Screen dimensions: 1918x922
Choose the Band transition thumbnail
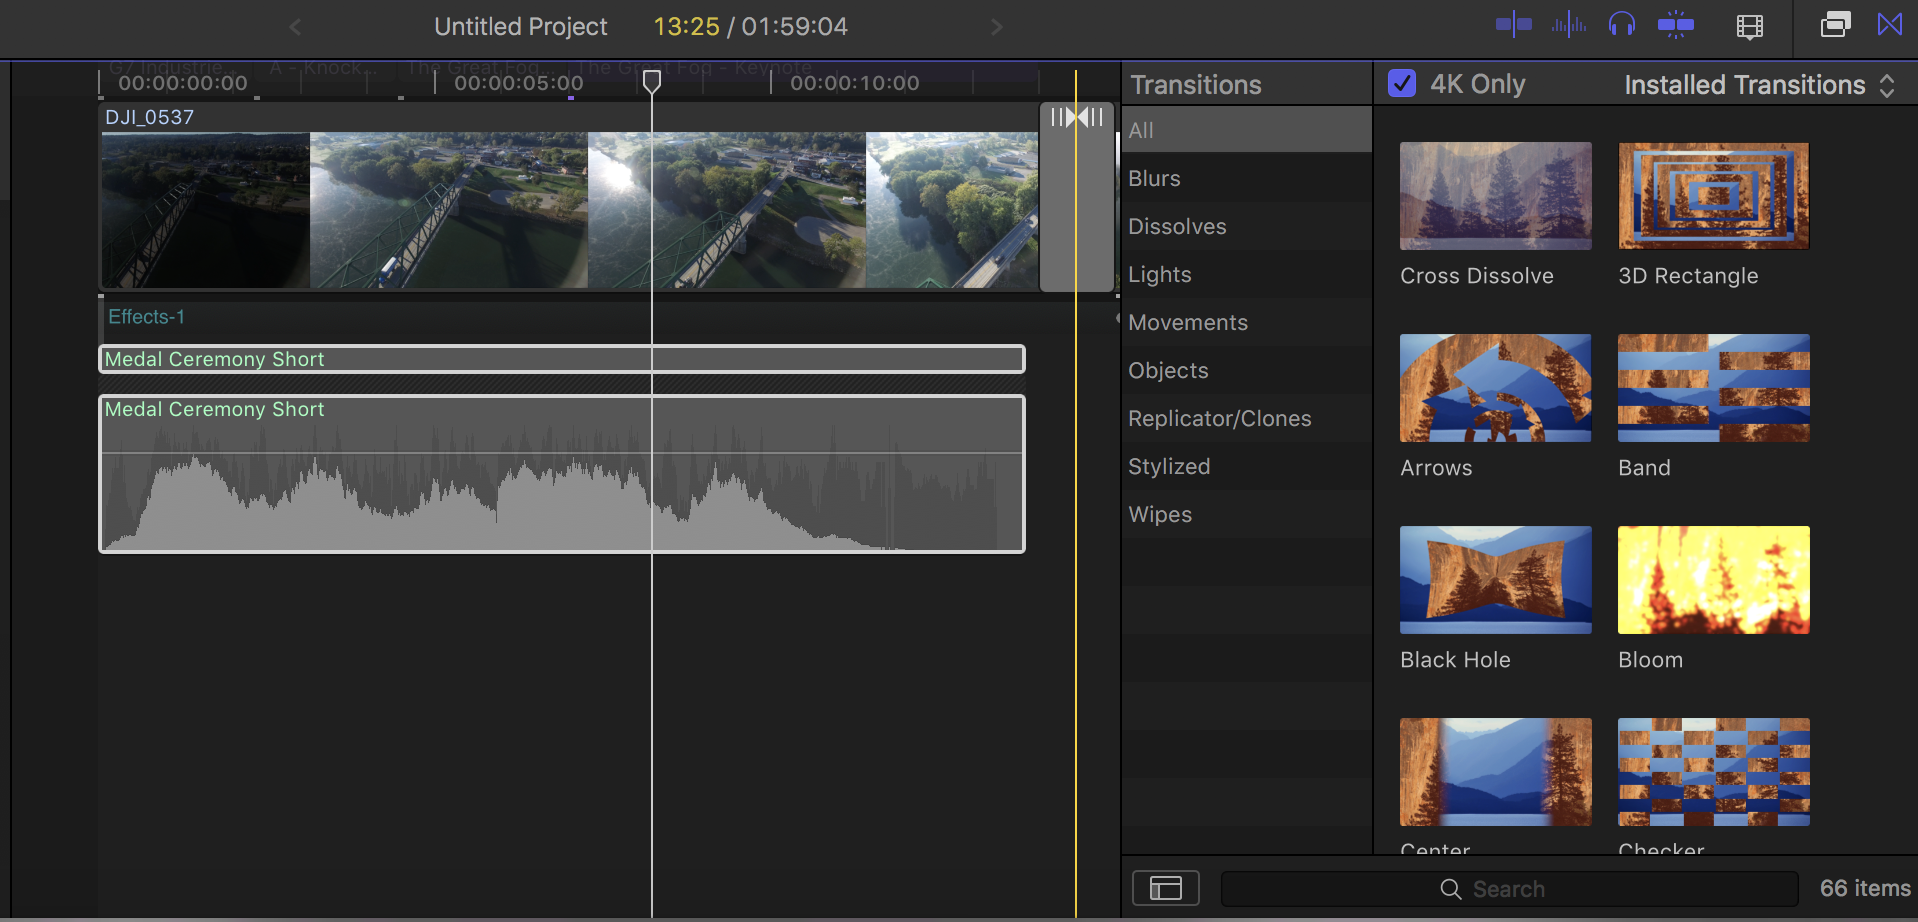click(x=1714, y=388)
